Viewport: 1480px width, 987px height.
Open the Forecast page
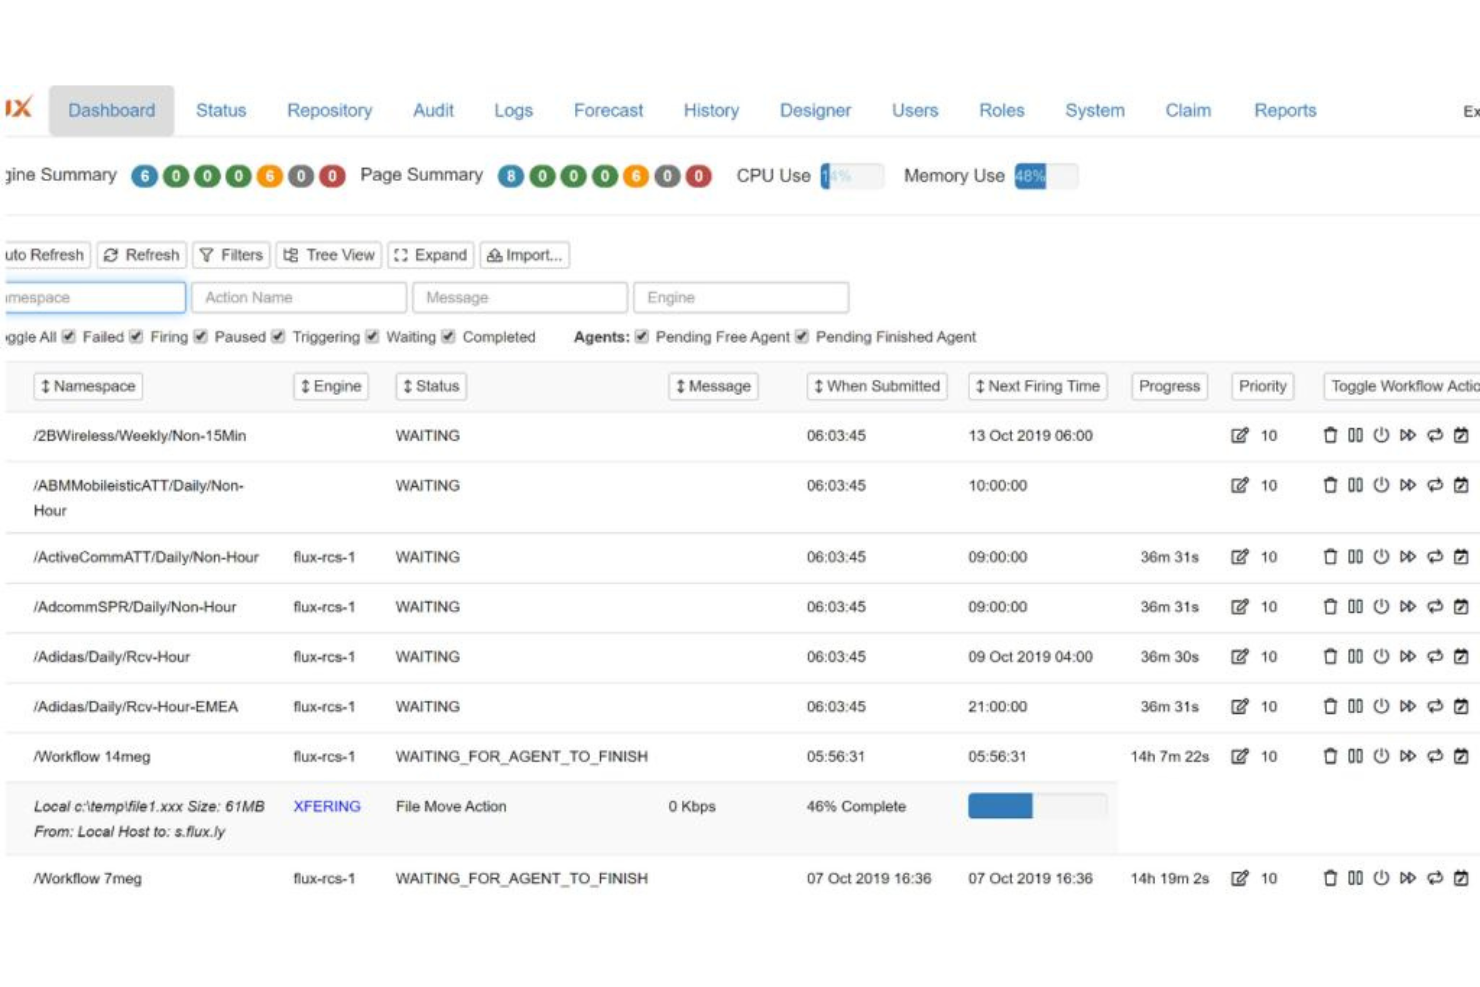(x=608, y=110)
